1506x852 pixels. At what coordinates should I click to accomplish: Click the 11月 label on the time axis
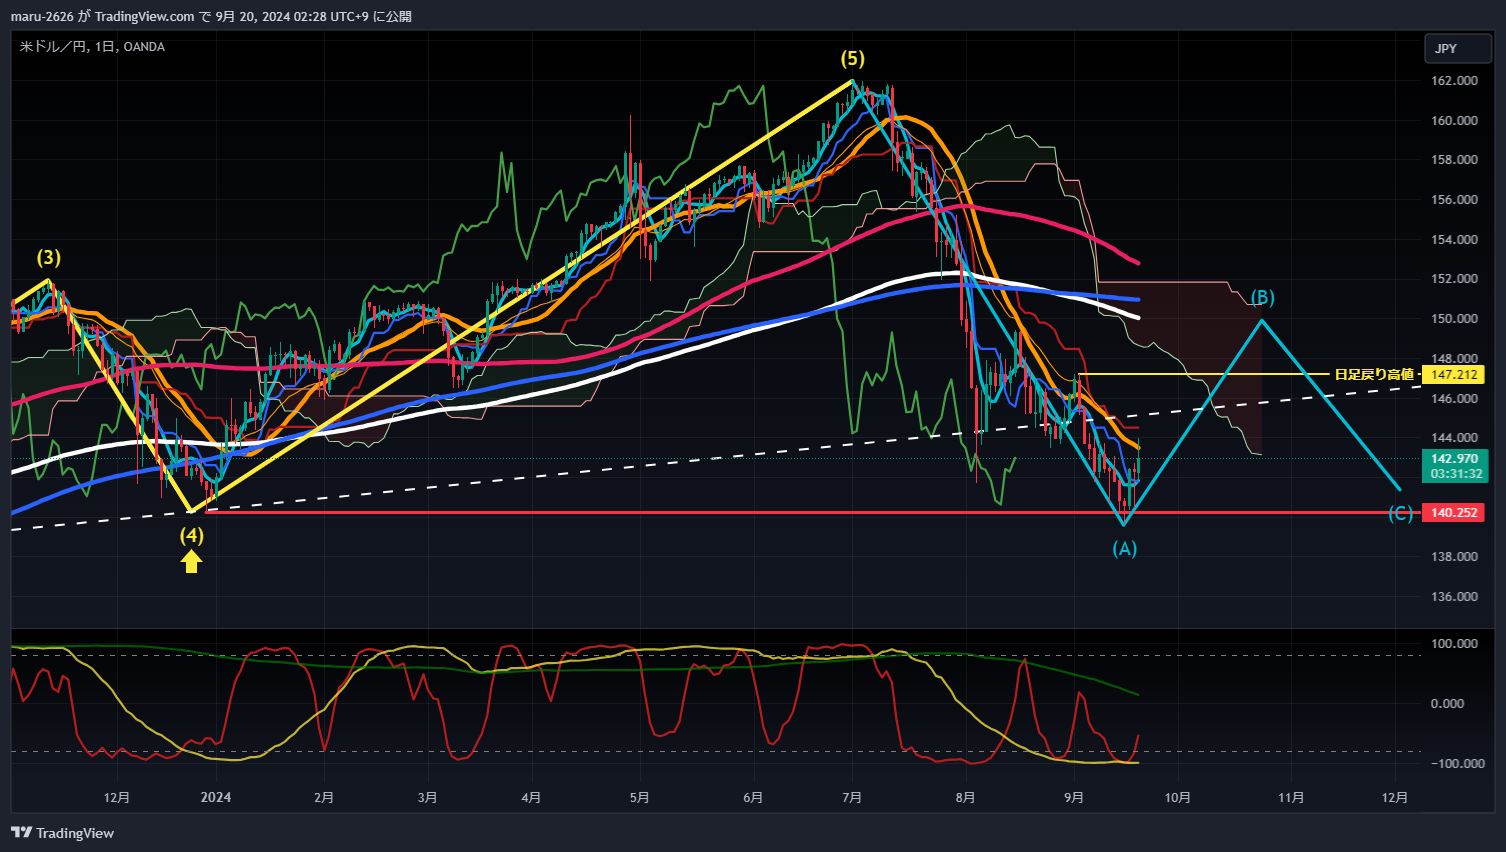(1291, 797)
